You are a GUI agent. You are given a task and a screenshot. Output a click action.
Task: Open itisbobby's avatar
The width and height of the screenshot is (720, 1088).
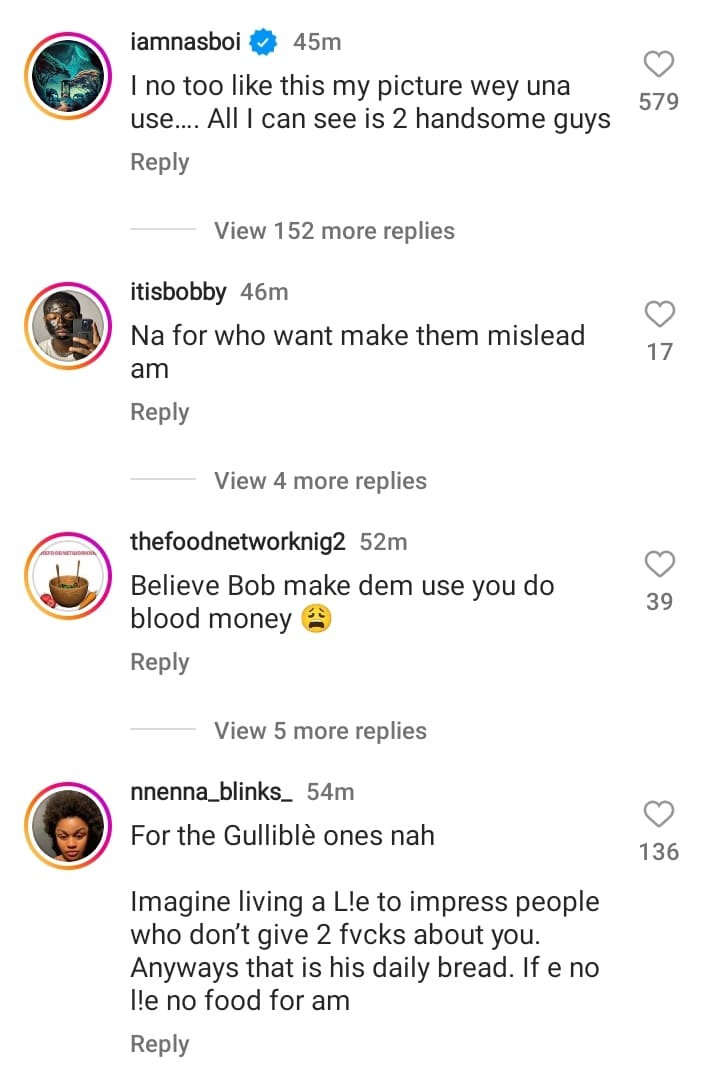tap(65, 324)
